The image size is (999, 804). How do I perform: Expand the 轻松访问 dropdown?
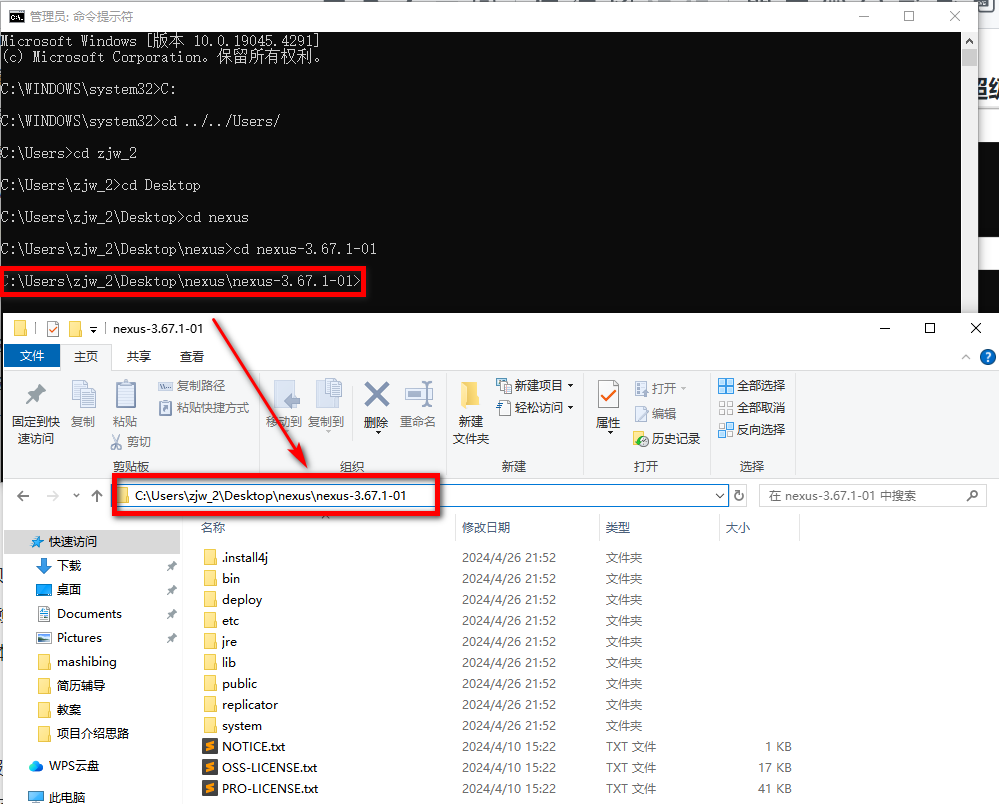tap(570, 408)
